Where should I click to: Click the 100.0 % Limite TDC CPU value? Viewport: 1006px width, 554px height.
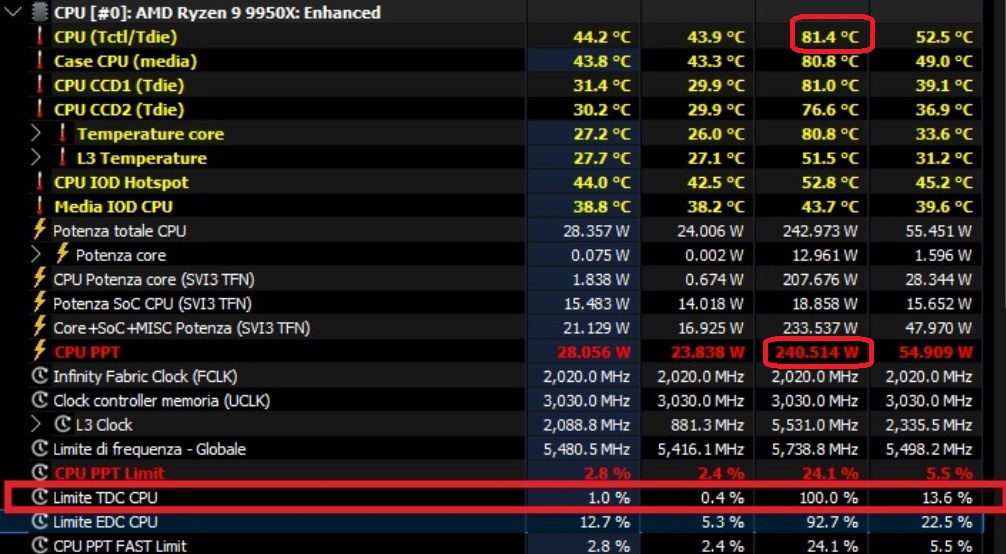[828, 498]
